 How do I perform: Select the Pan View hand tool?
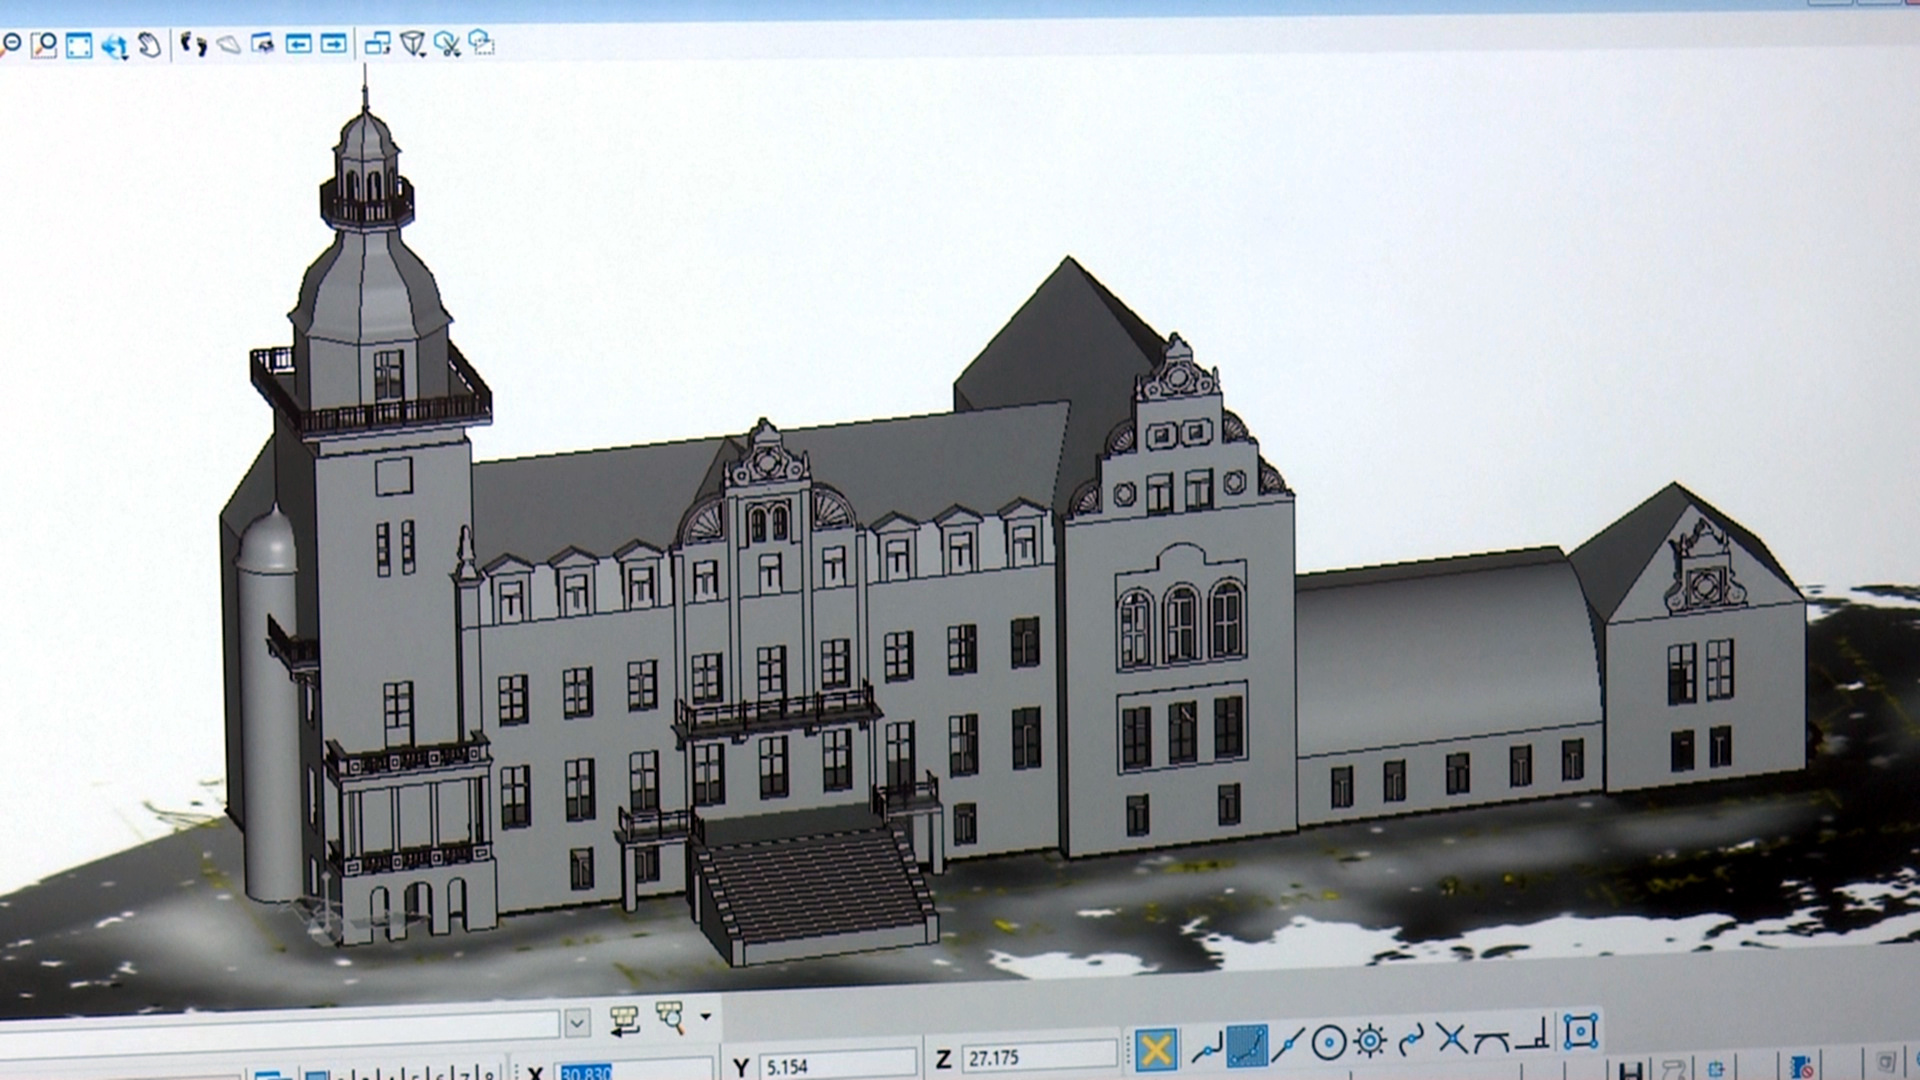click(149, 45)
